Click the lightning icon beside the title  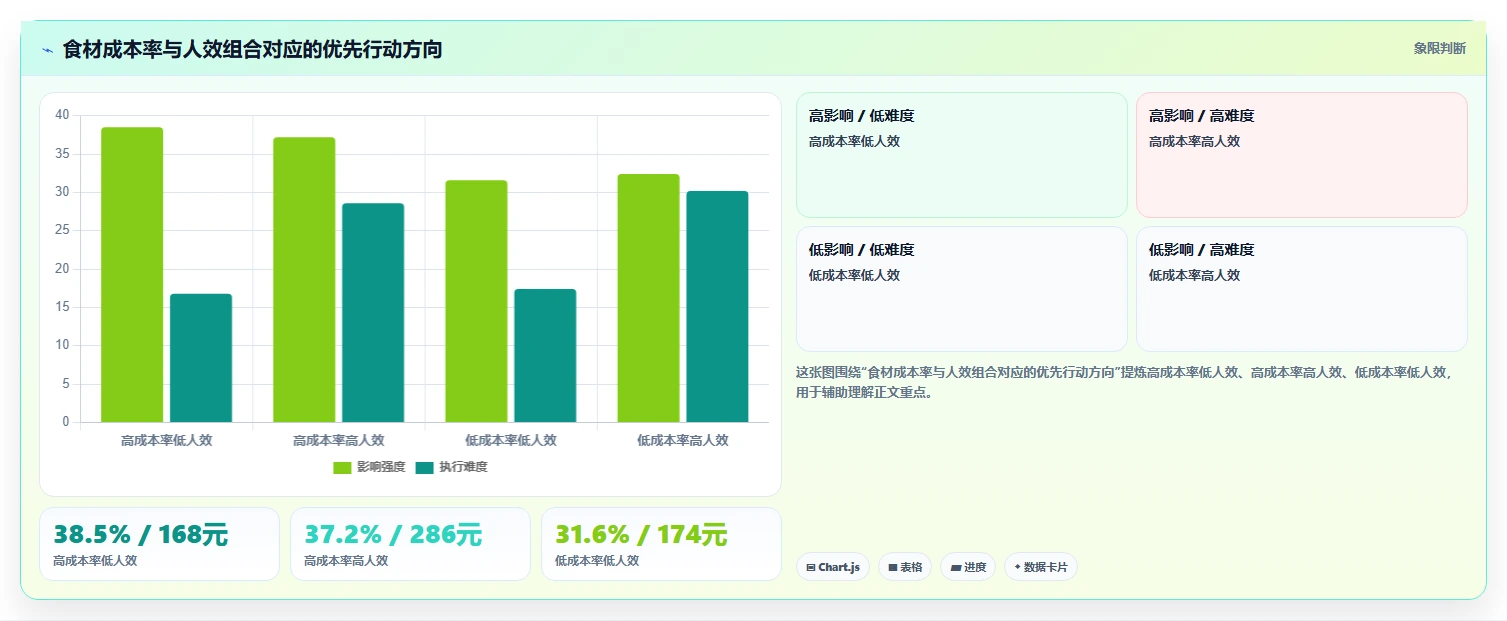(47, 49)
